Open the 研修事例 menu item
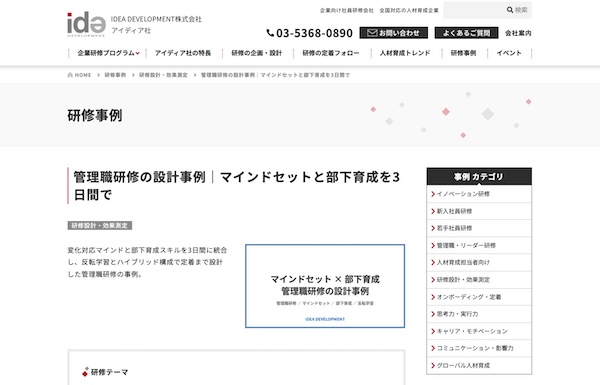600x385 pixels. [463, 53]
